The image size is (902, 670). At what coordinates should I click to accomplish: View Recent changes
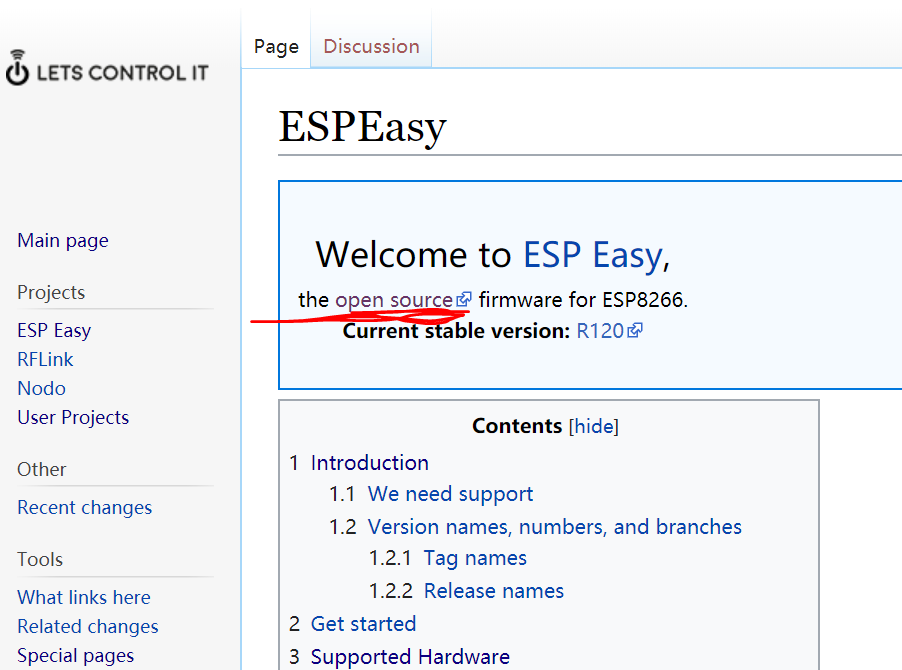pos(84,507)
